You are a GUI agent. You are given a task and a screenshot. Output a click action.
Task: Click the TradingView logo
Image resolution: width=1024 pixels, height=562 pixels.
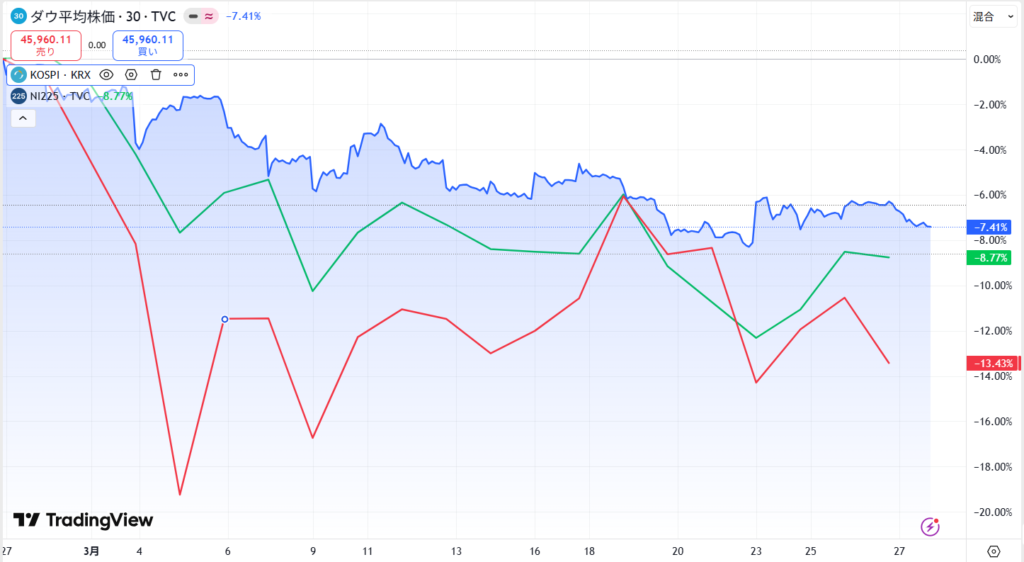(83, 520)
